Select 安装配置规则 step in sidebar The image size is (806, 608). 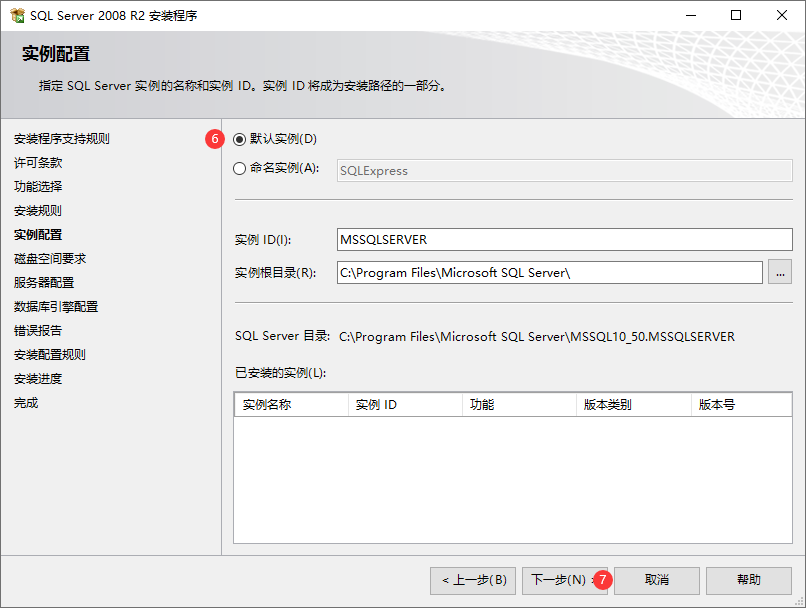tap(50, 355)
